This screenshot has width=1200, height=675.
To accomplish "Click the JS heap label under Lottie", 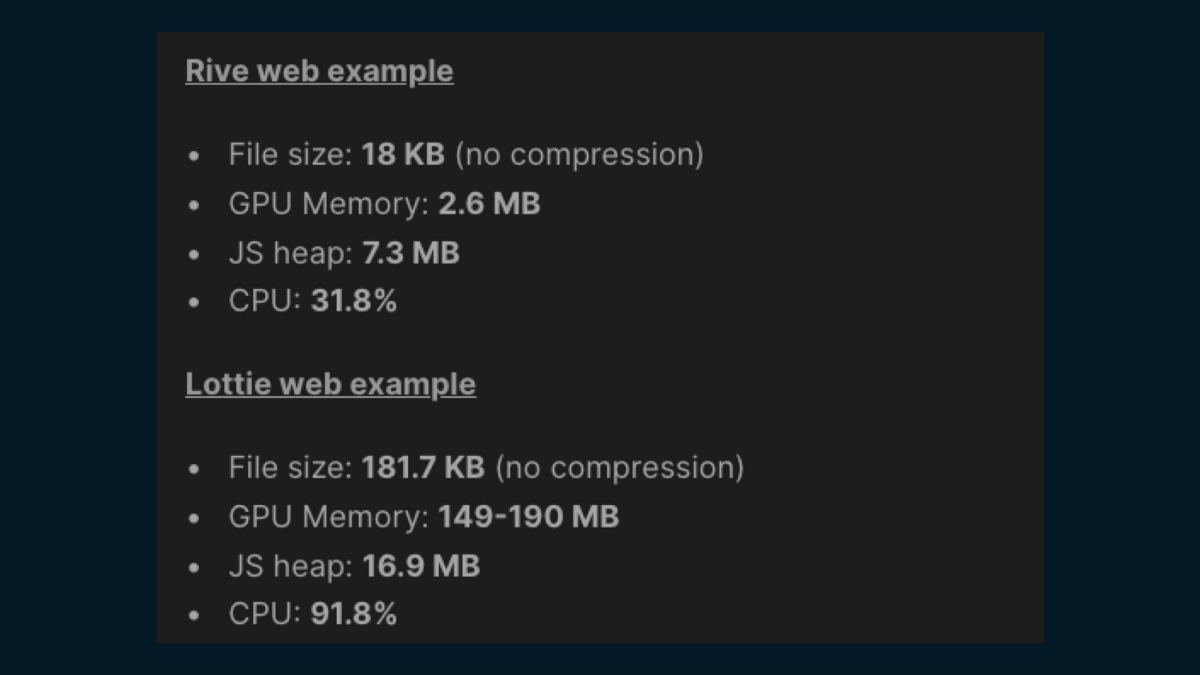I will [290, 566].
